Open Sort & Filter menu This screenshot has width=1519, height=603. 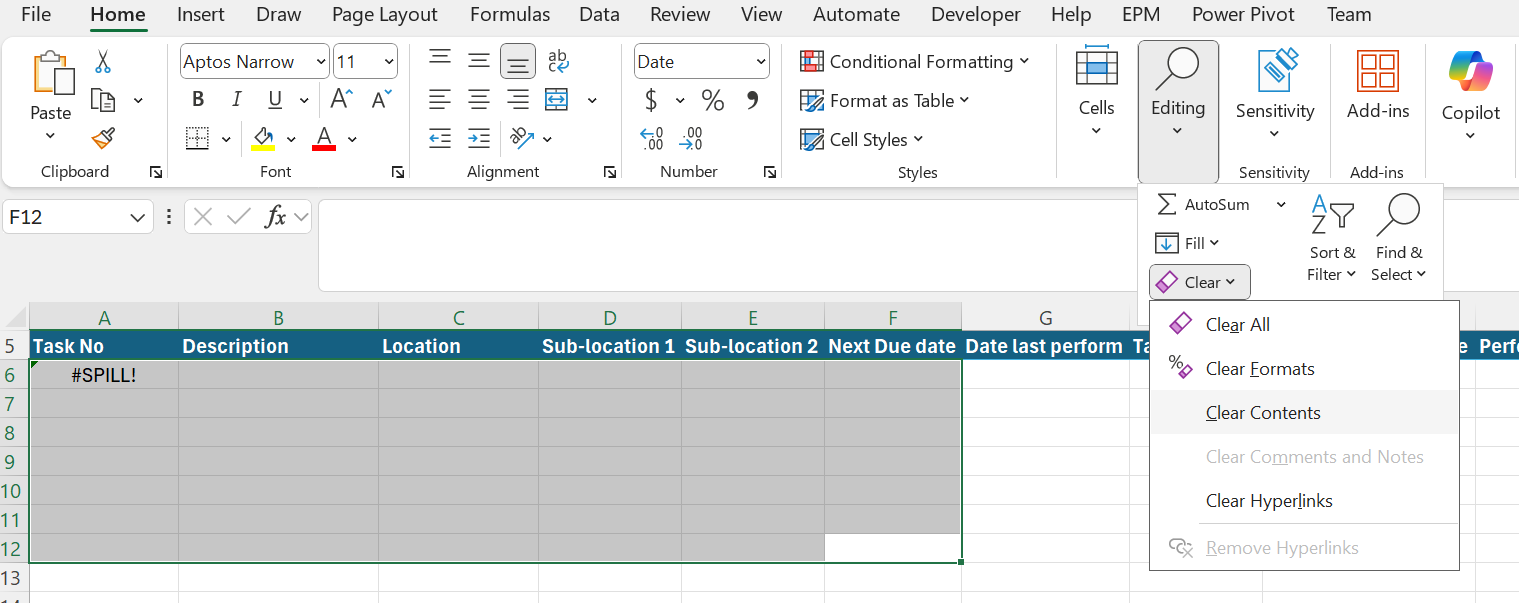pos(1332,238)
